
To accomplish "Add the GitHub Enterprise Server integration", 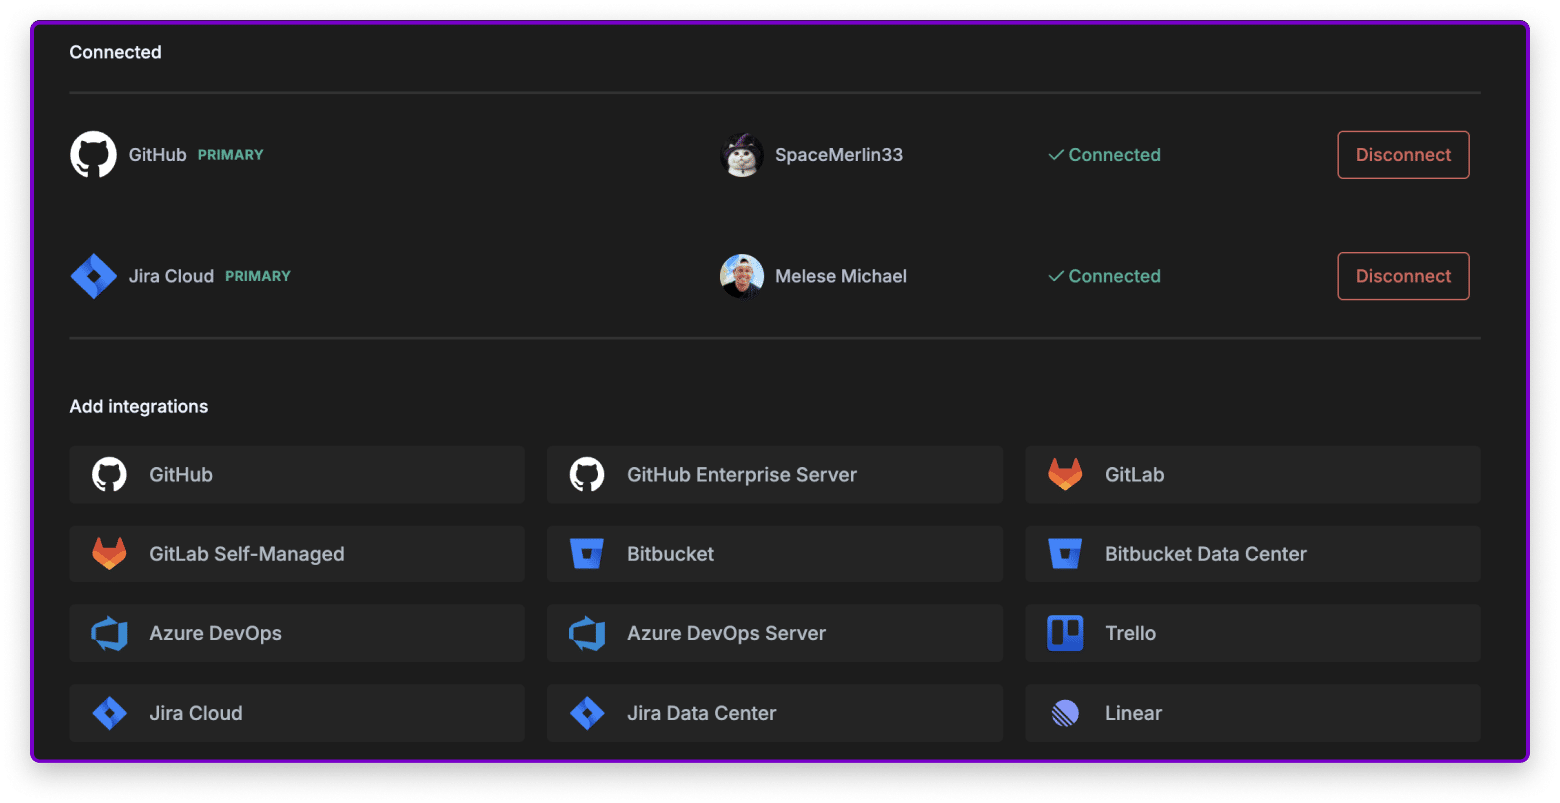I will pyautogui.click(x=775, y=474).
